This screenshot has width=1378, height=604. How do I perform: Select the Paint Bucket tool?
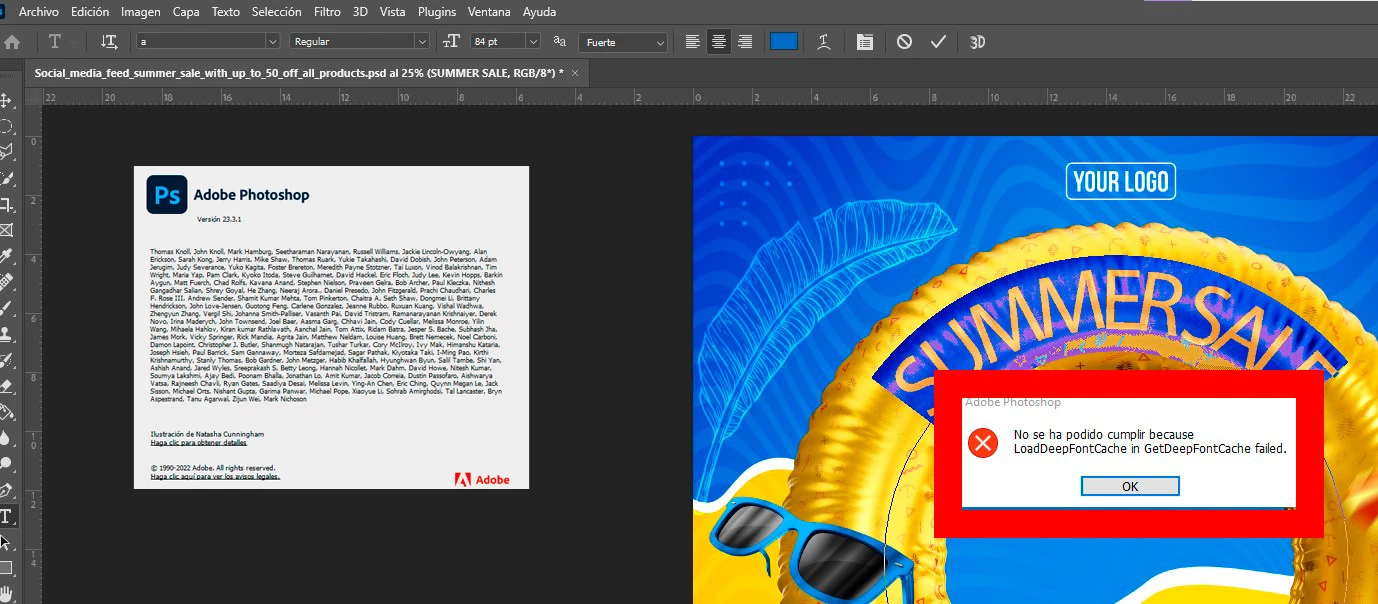click(x=6, y=412)
